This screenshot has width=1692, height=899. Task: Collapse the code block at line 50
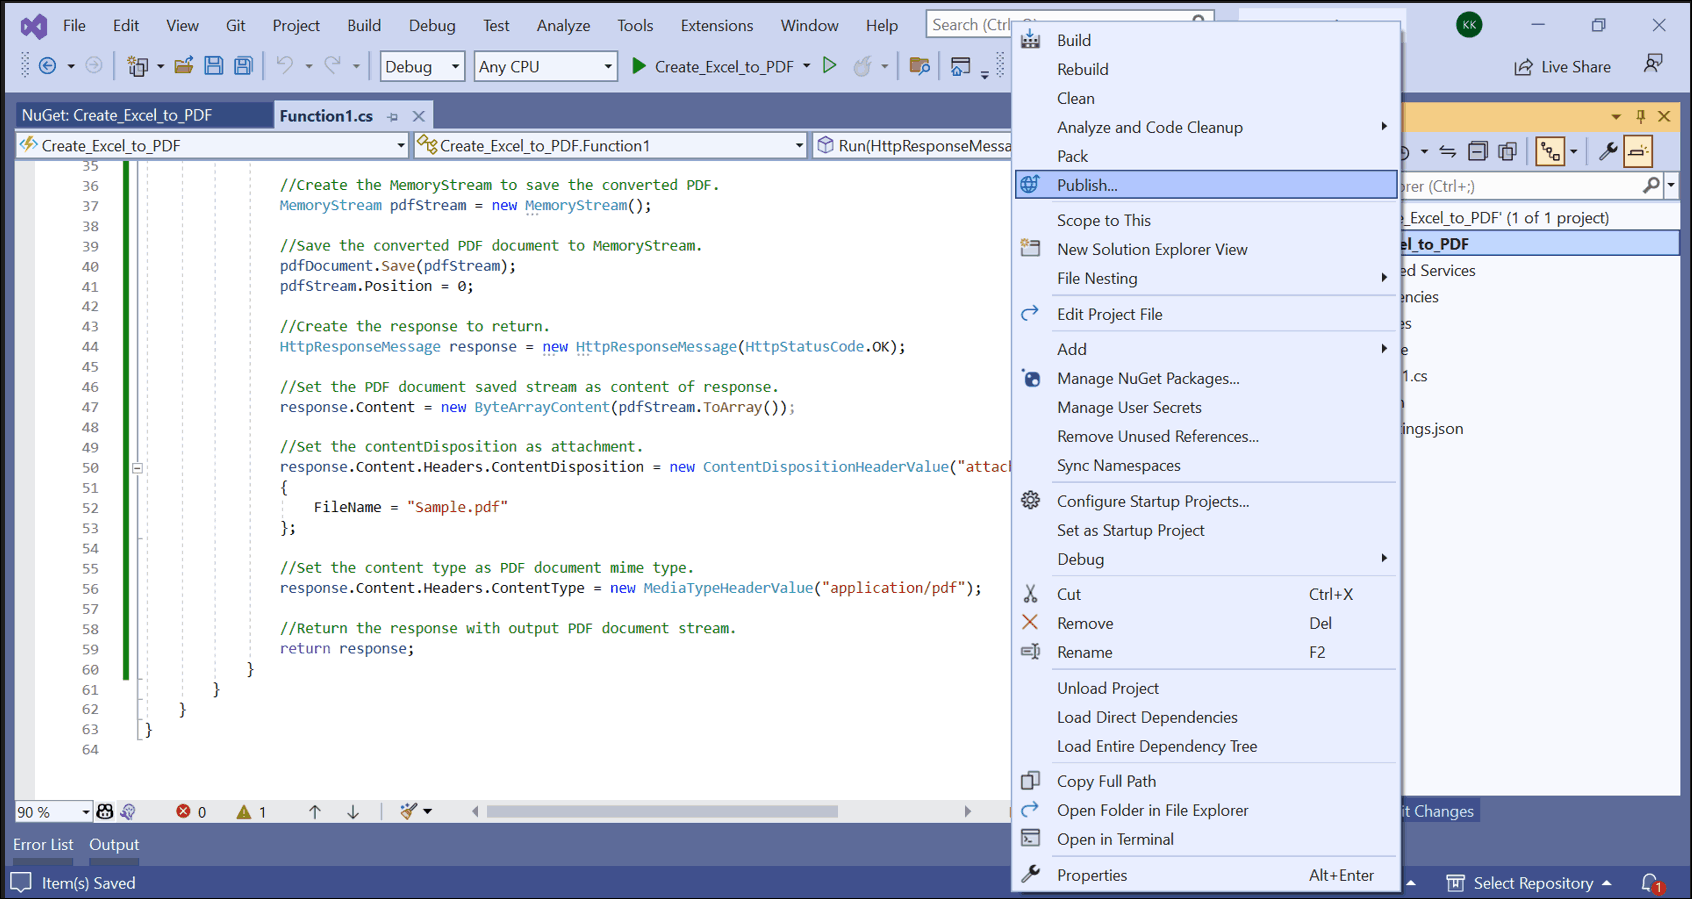pos(137,467)
